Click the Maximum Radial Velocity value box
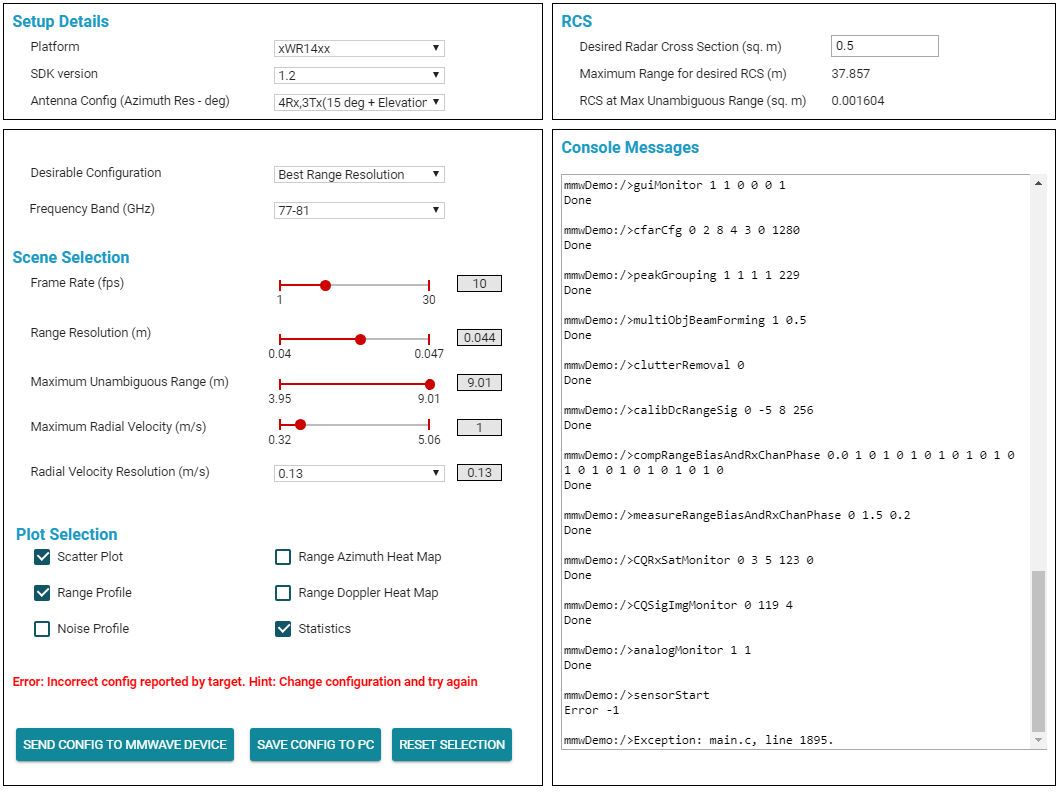1061x792 pixels. pyautogui.click(x=479, y=427)
